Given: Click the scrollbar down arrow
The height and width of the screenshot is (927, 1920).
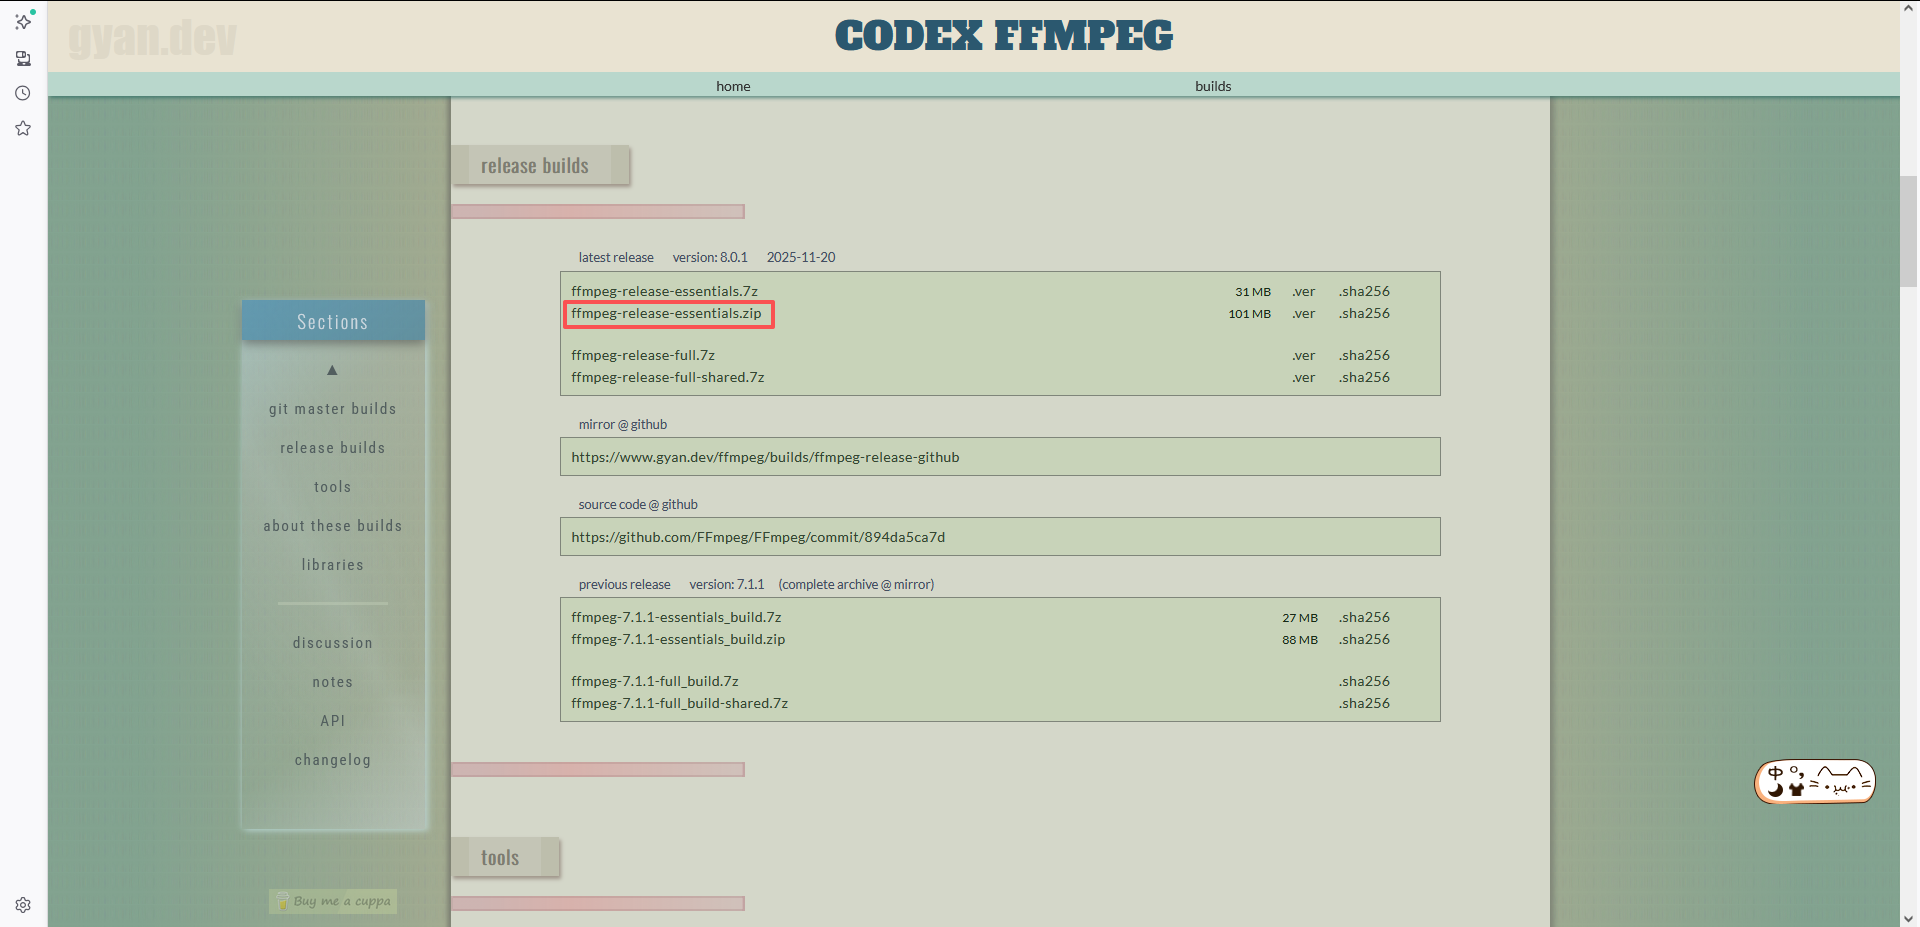Looking at the screenshot, I should pos(1909,918).
